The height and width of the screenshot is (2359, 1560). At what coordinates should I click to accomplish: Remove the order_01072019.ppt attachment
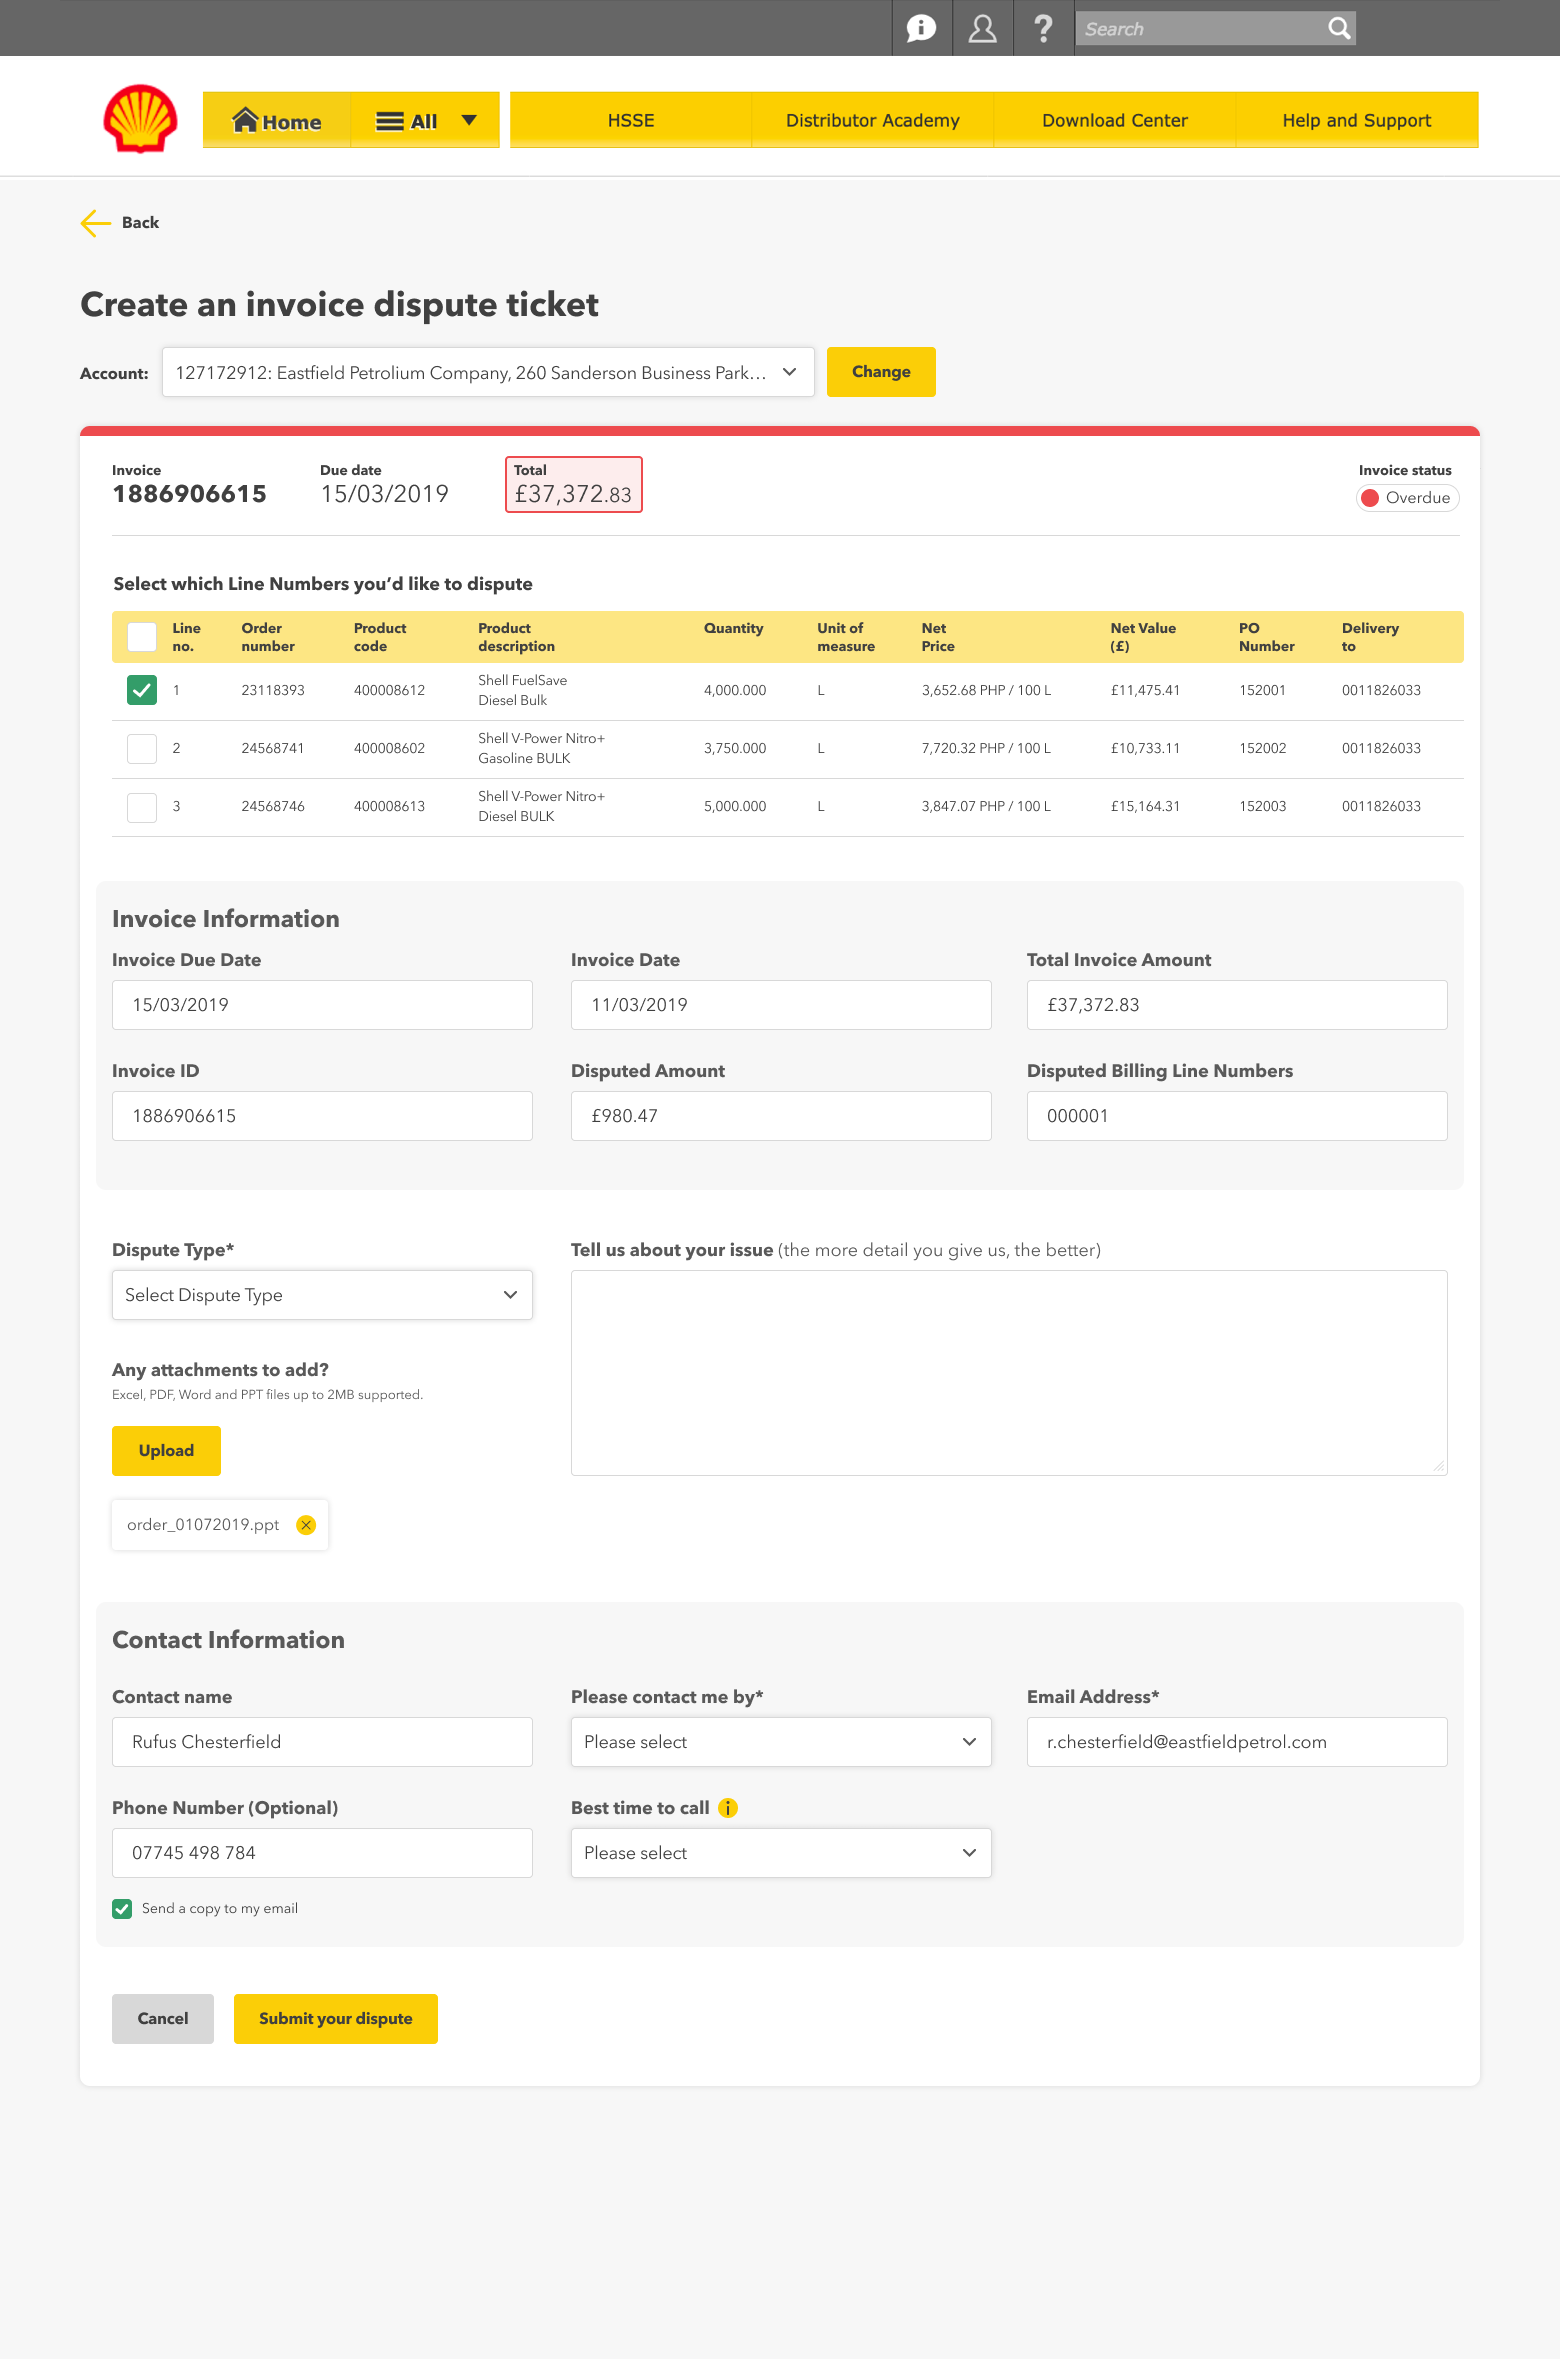tap(306, 1525)
